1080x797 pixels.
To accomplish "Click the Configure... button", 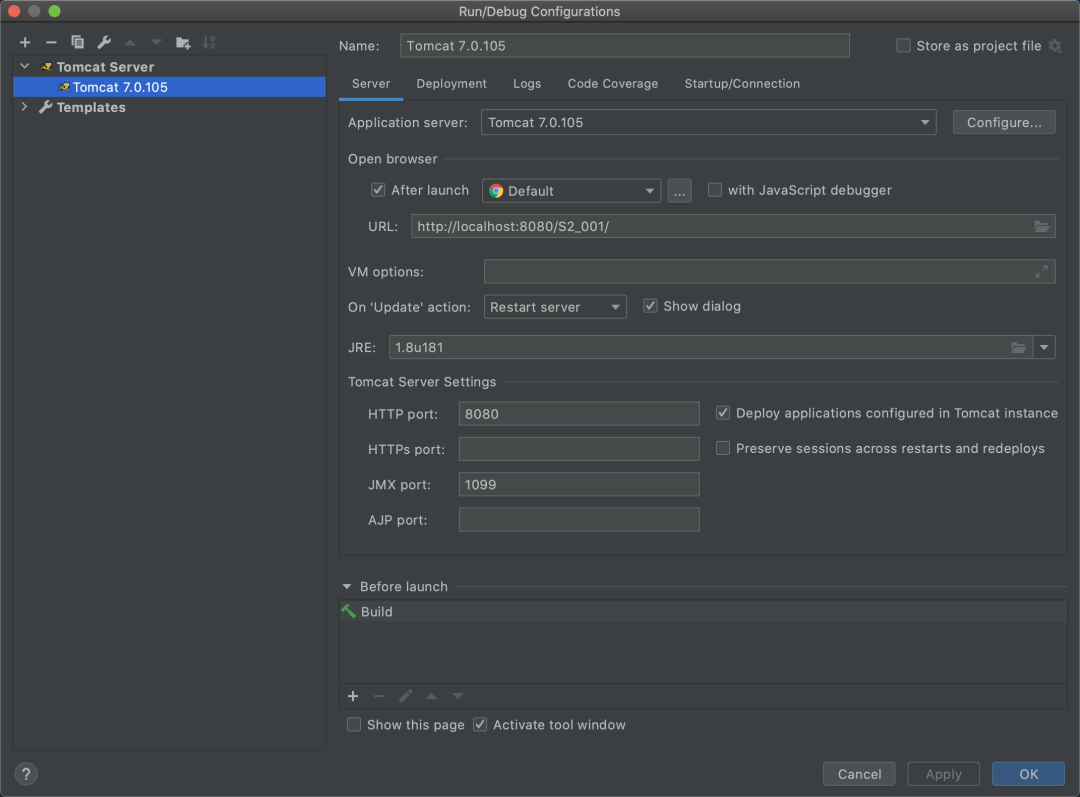I will [1003, 123].
